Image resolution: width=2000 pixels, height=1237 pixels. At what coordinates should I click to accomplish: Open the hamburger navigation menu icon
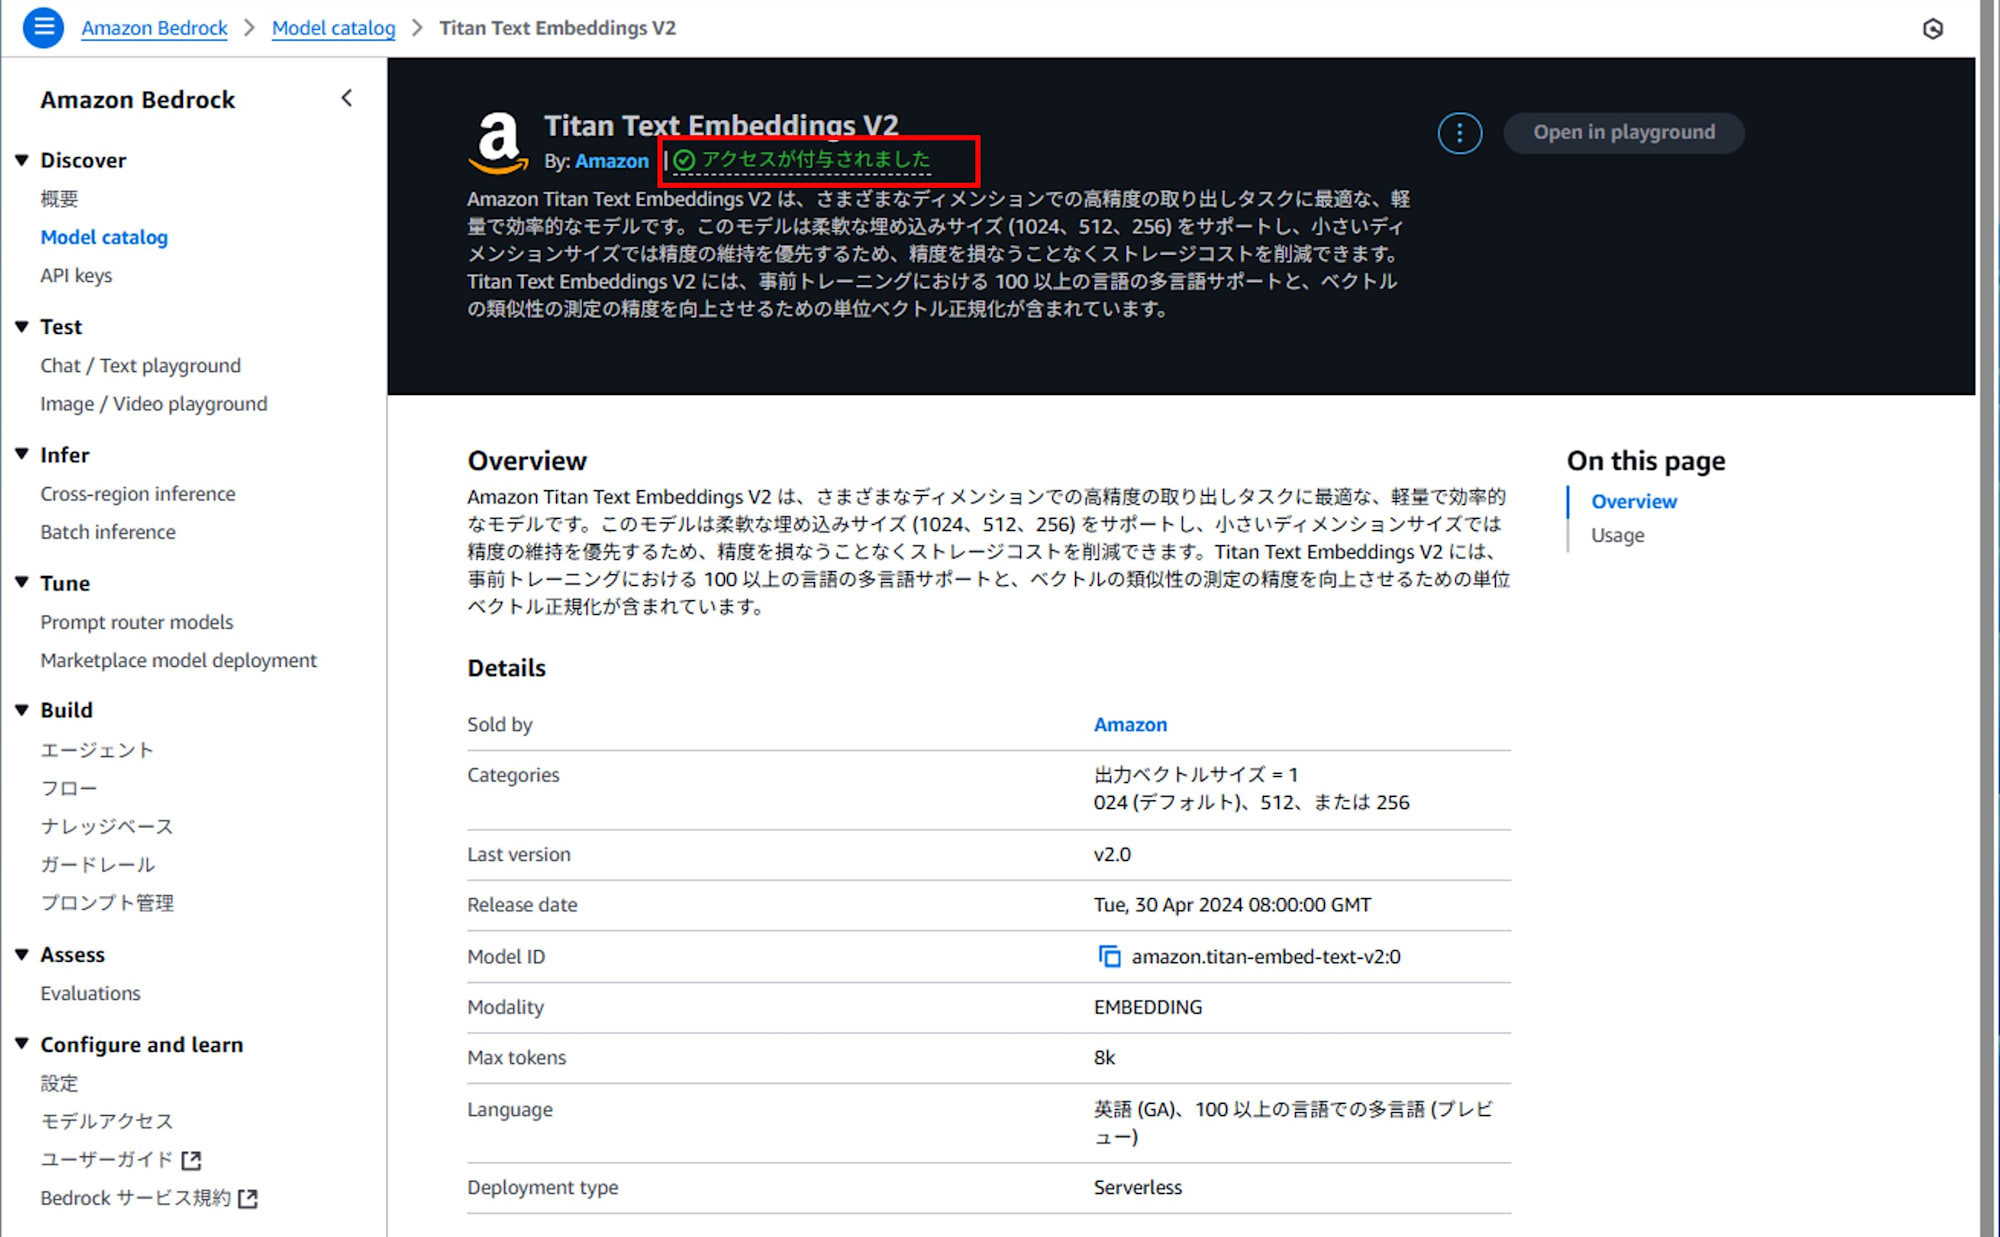[x=43, y=28]
